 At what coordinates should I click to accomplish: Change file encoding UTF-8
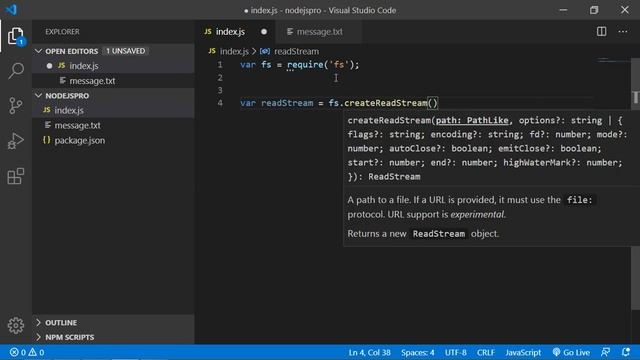pyautogui.click(x=456, y=352)
